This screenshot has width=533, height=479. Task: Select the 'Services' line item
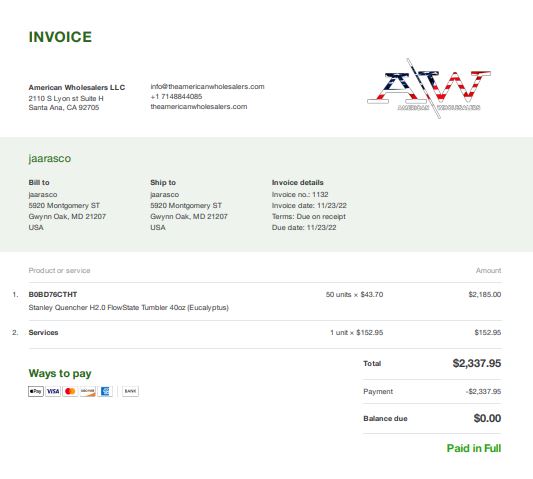44,332
